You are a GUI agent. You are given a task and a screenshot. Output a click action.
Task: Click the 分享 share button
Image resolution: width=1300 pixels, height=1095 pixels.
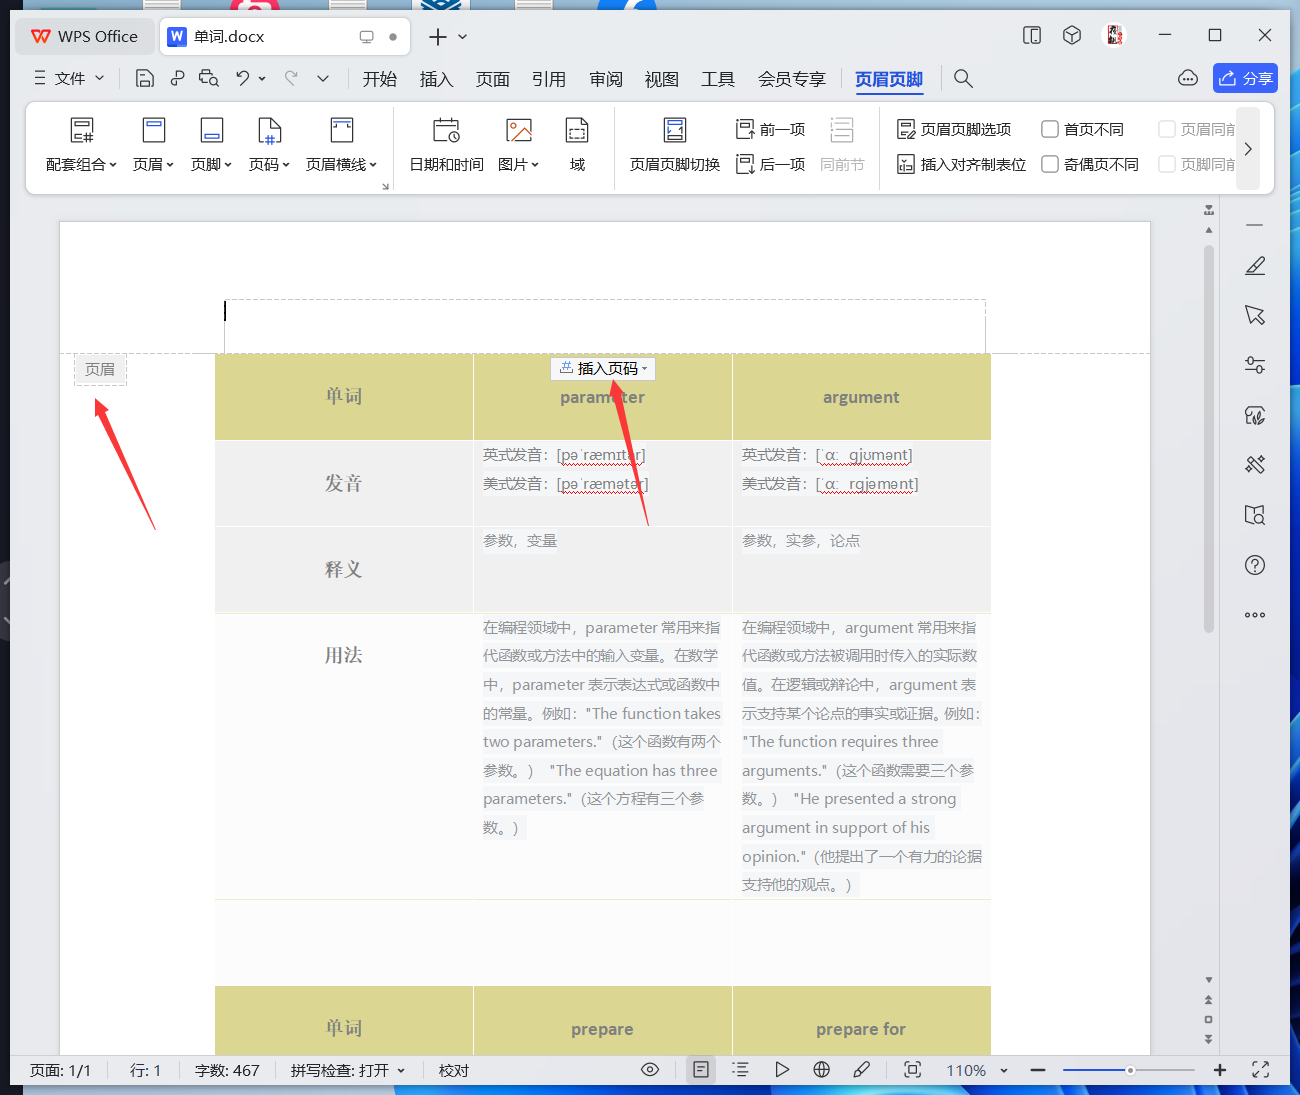coord(1245,78)
